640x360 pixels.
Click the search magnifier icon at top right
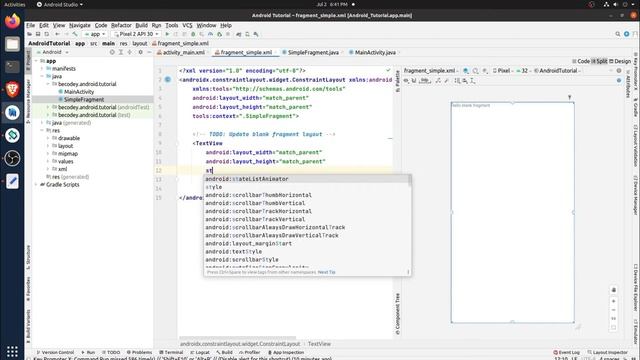(x=618, y=34)
